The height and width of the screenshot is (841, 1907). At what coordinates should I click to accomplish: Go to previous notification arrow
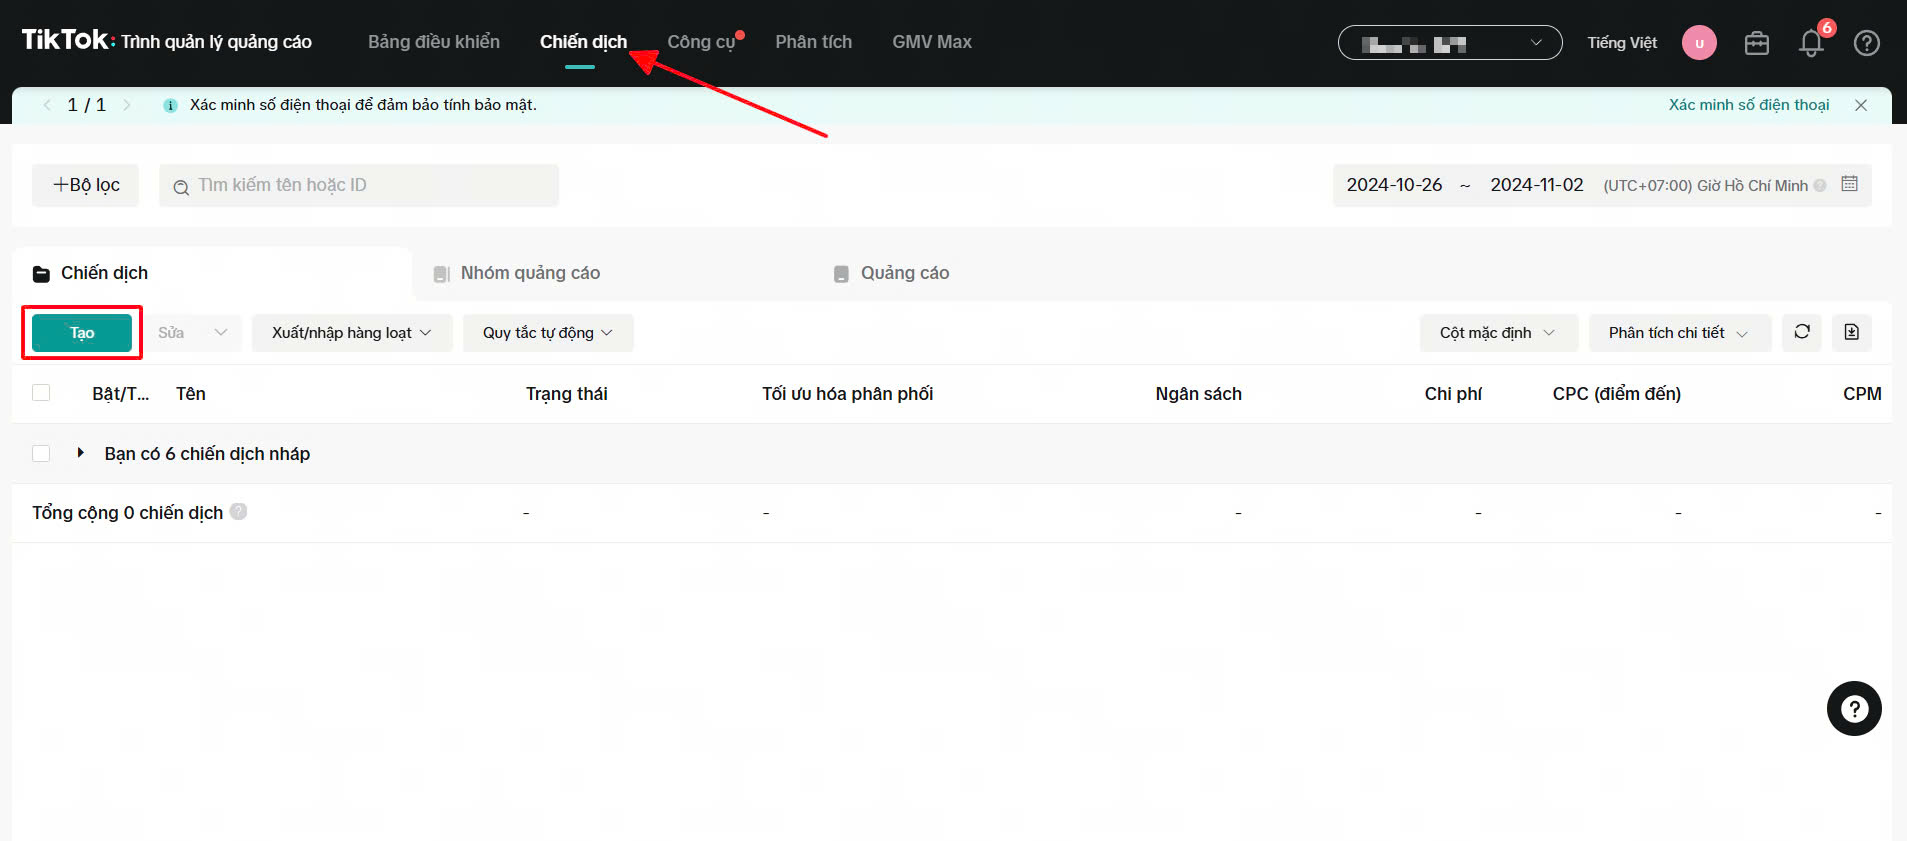point(46,105)
